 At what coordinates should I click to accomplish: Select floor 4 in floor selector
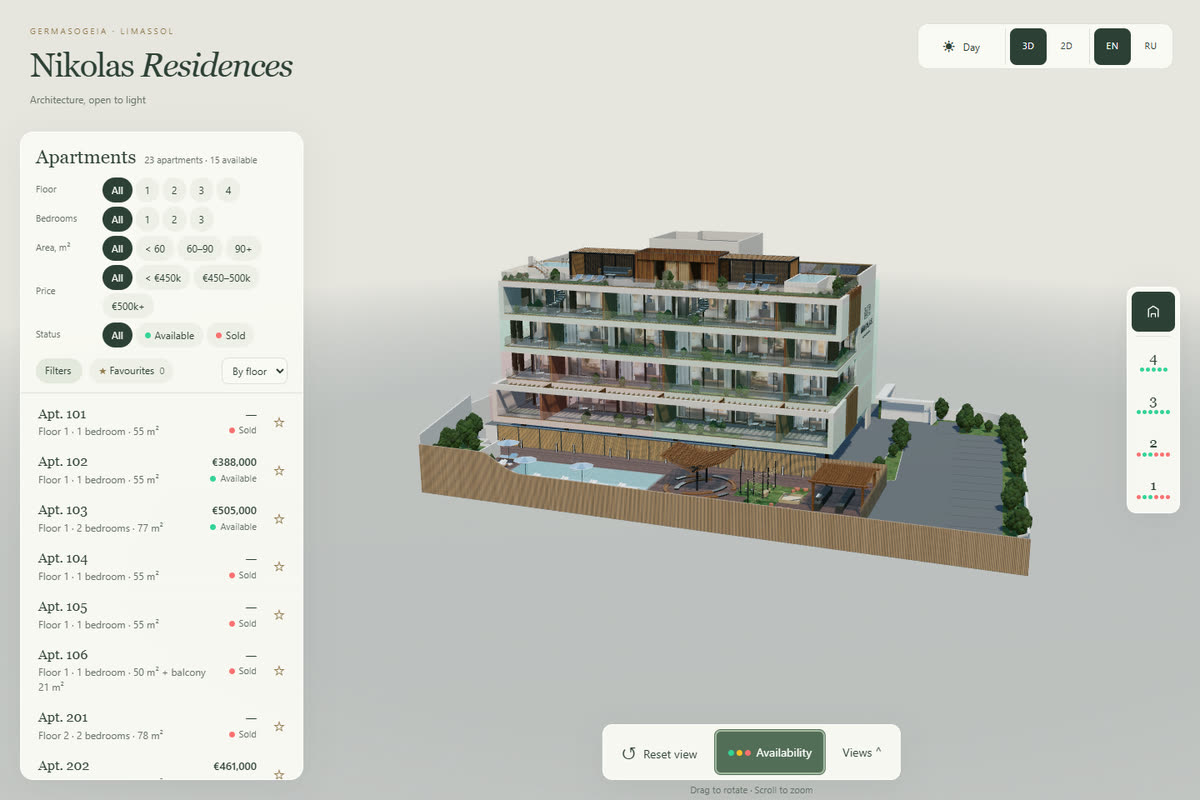point(1153,362)
